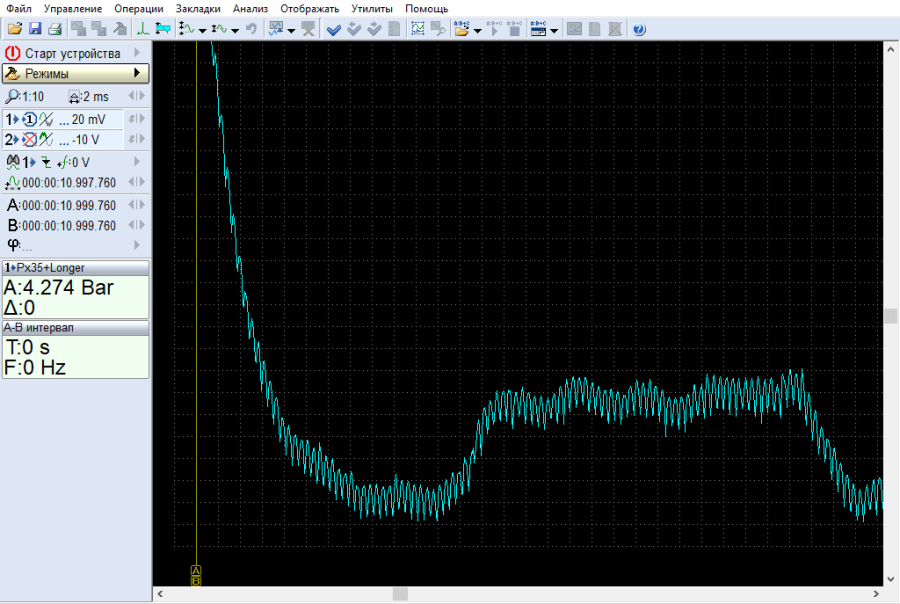
Task: Click the red power icon for Старт устройства
Action: coord(13,53)
